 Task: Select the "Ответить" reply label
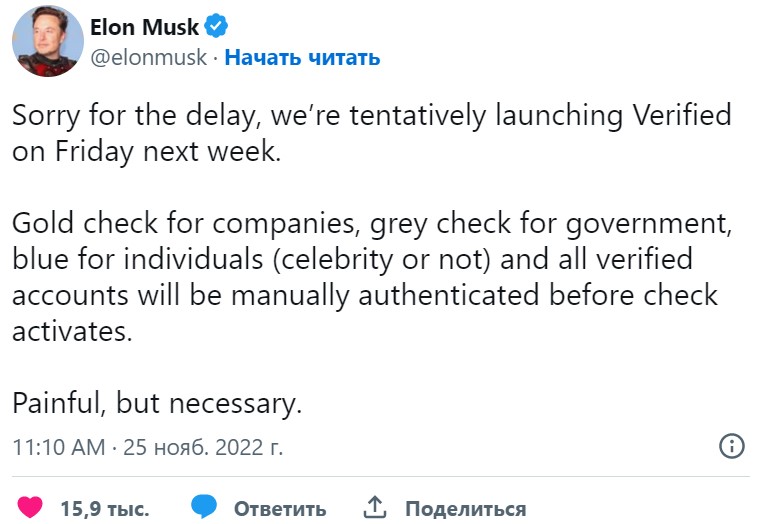280,508
